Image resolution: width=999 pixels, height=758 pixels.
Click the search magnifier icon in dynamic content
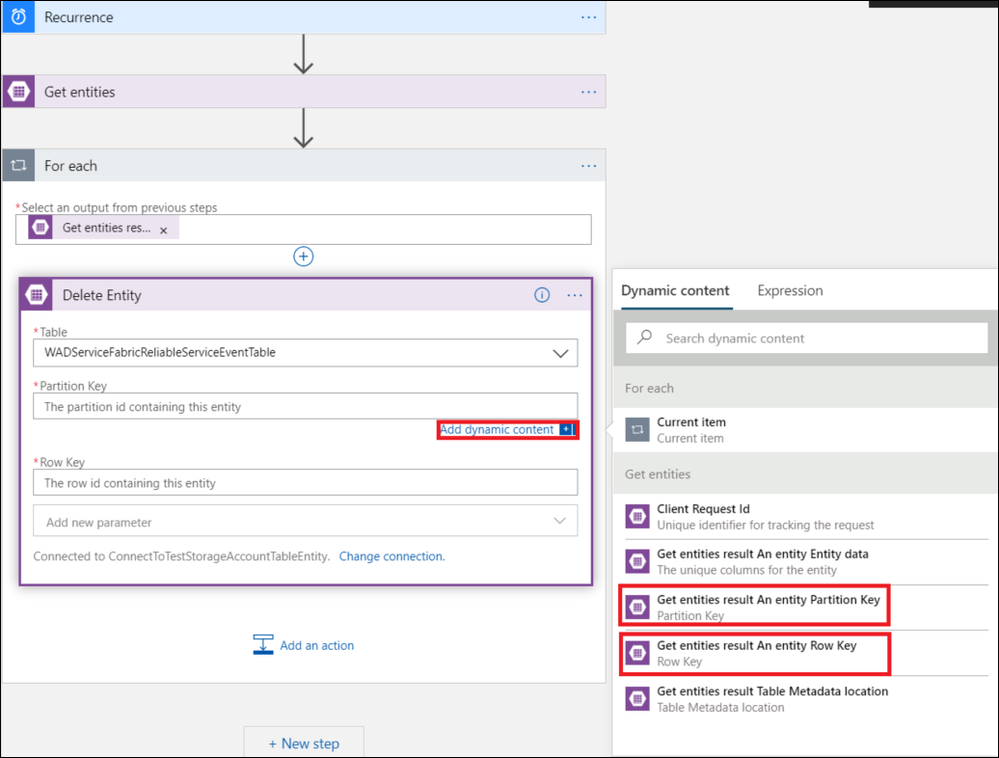click(x=645, y=337)
